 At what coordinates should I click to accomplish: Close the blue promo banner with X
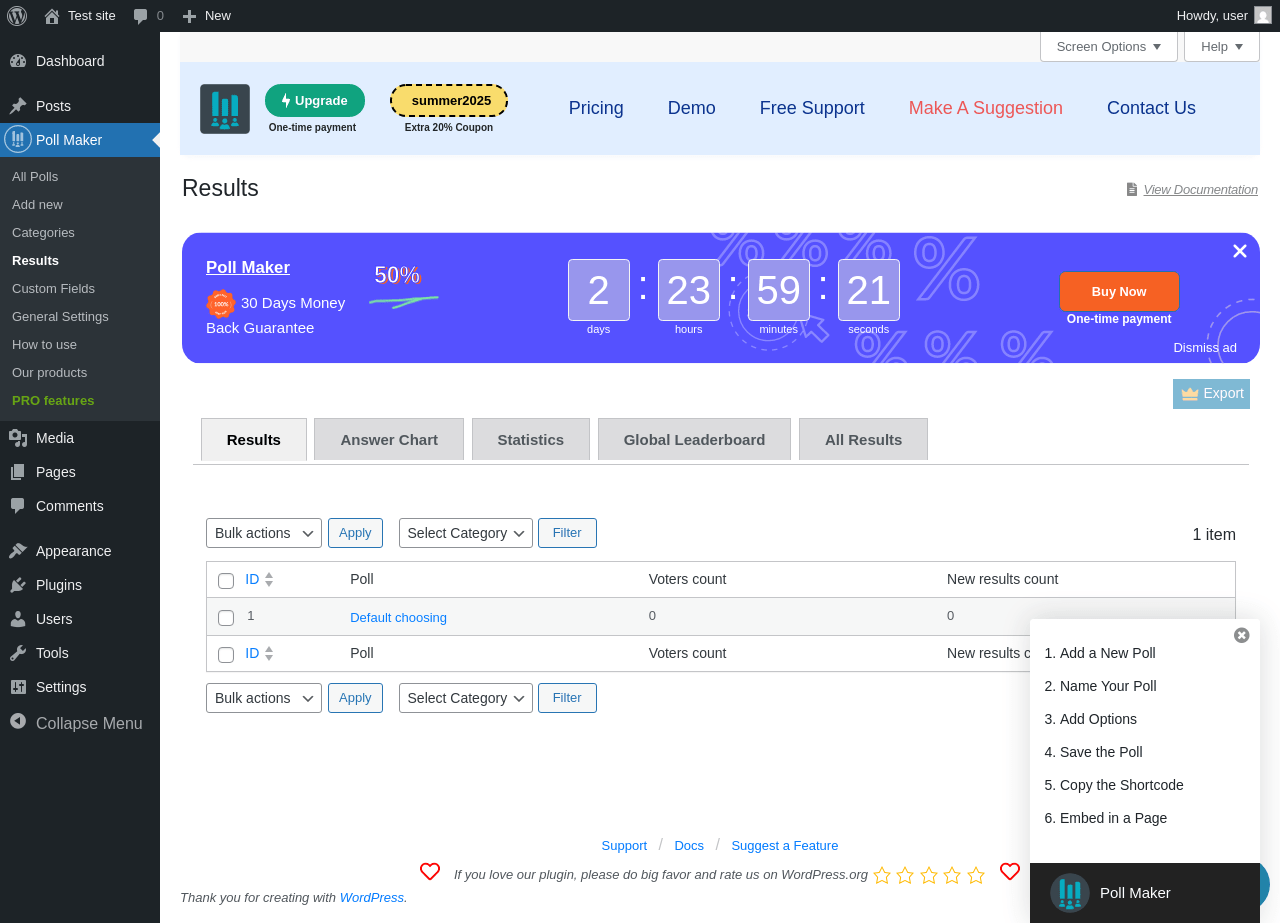[x=1240, y=251]
